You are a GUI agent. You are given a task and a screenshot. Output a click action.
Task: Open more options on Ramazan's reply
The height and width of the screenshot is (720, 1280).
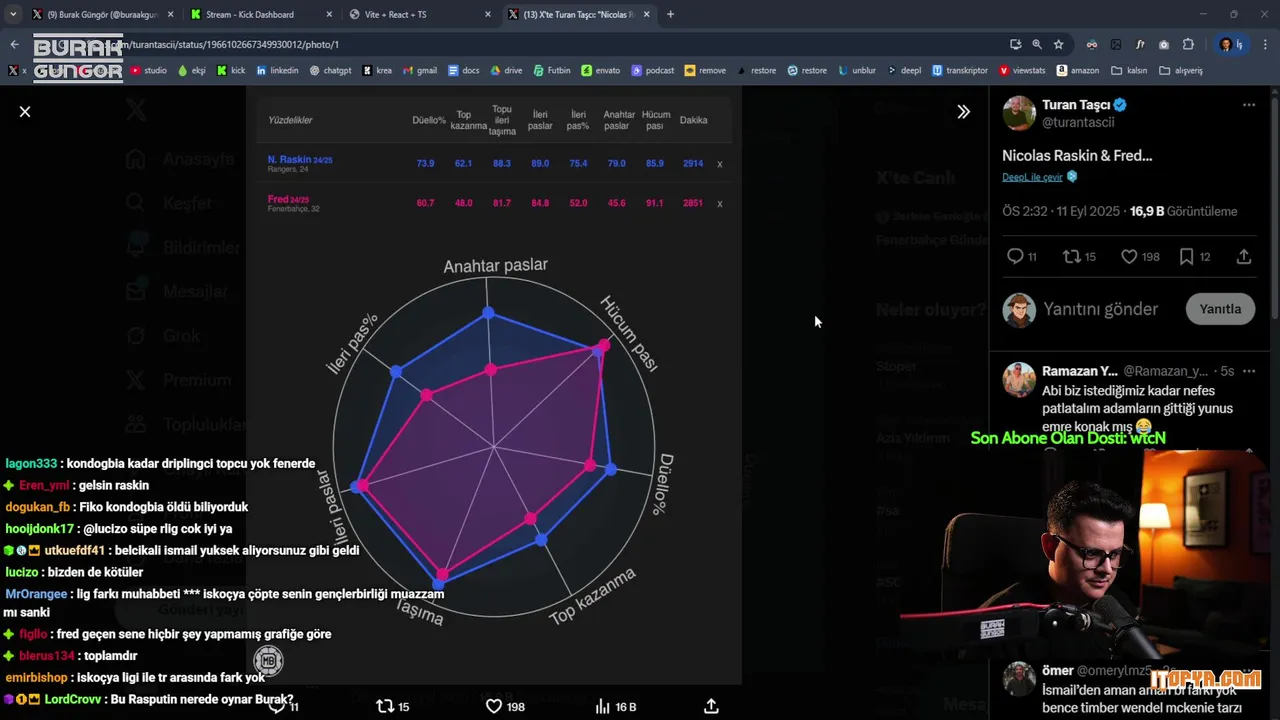[1248, 371]
